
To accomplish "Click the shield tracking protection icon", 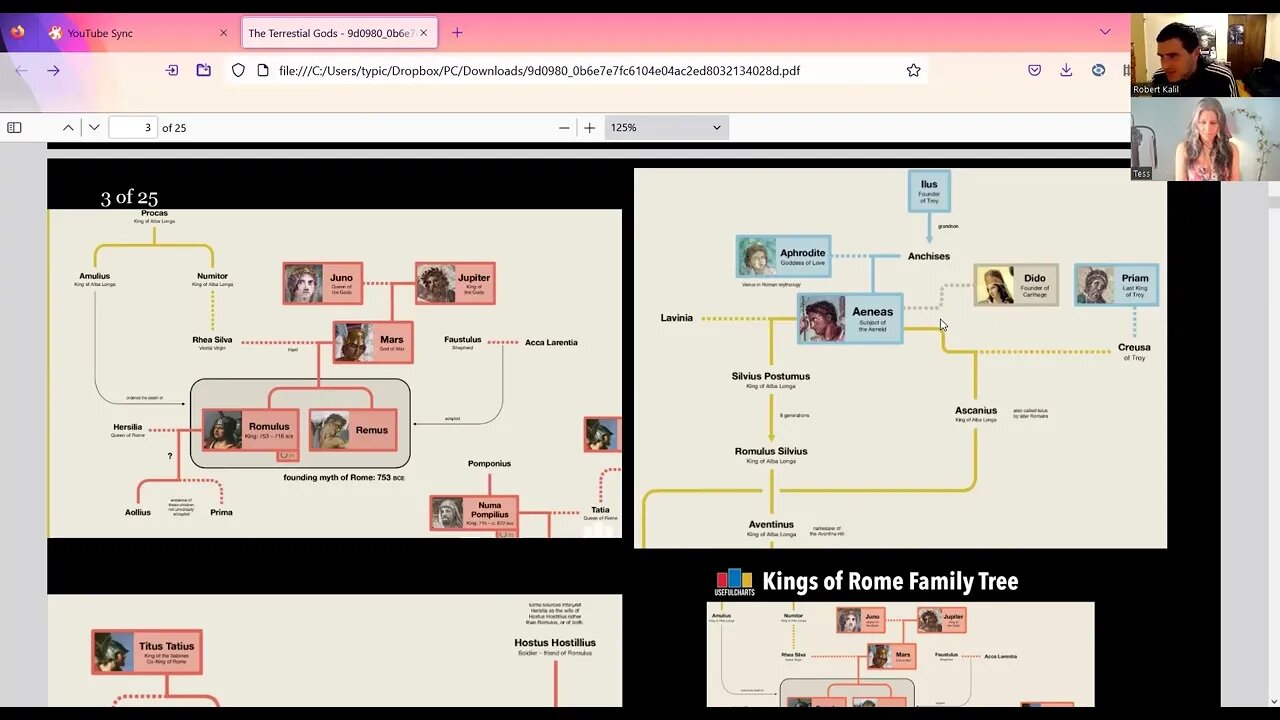I will coord(238,70).
